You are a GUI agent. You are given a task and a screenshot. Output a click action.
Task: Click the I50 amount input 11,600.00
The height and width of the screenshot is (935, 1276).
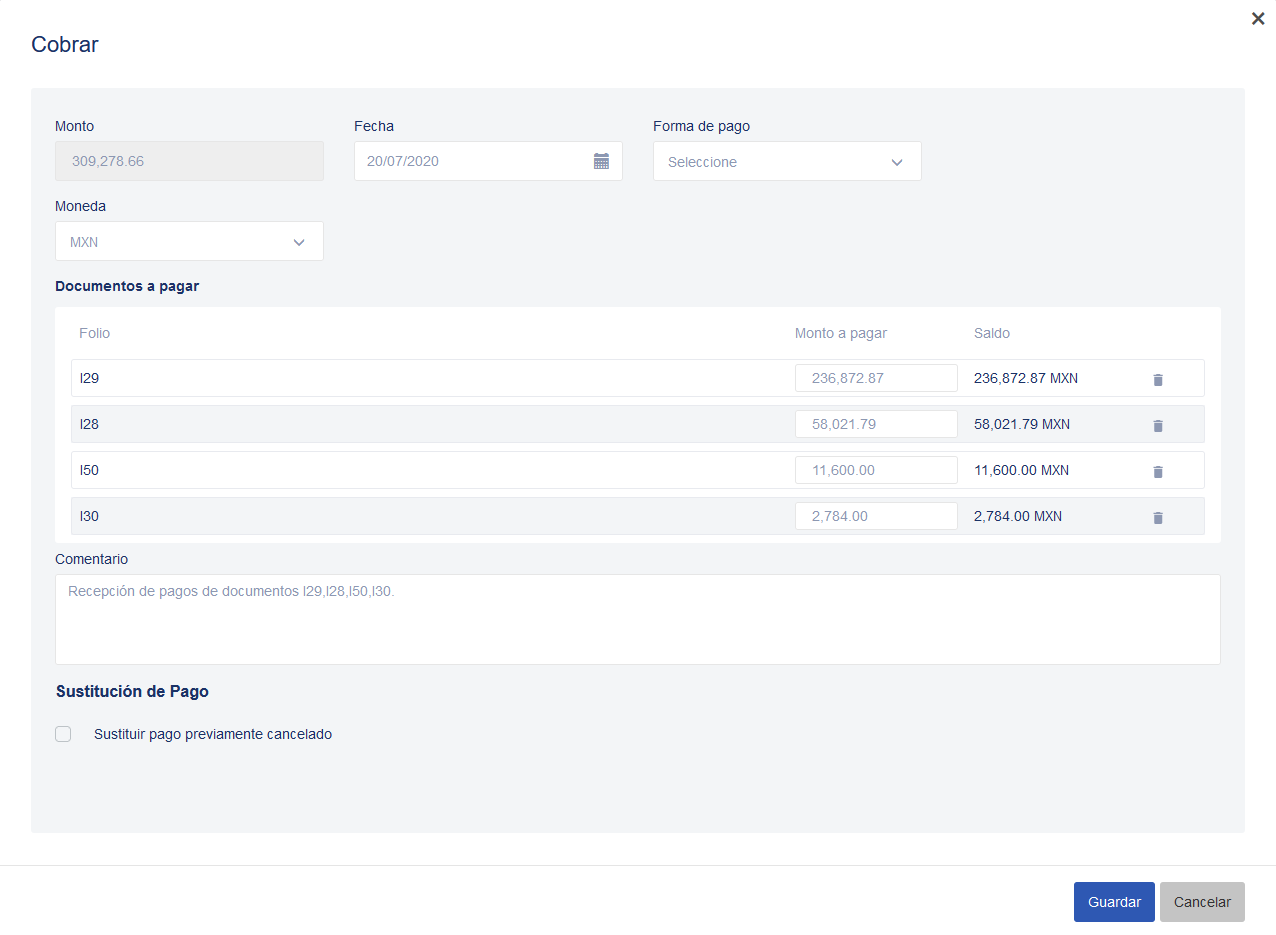(x=876, y=470)
